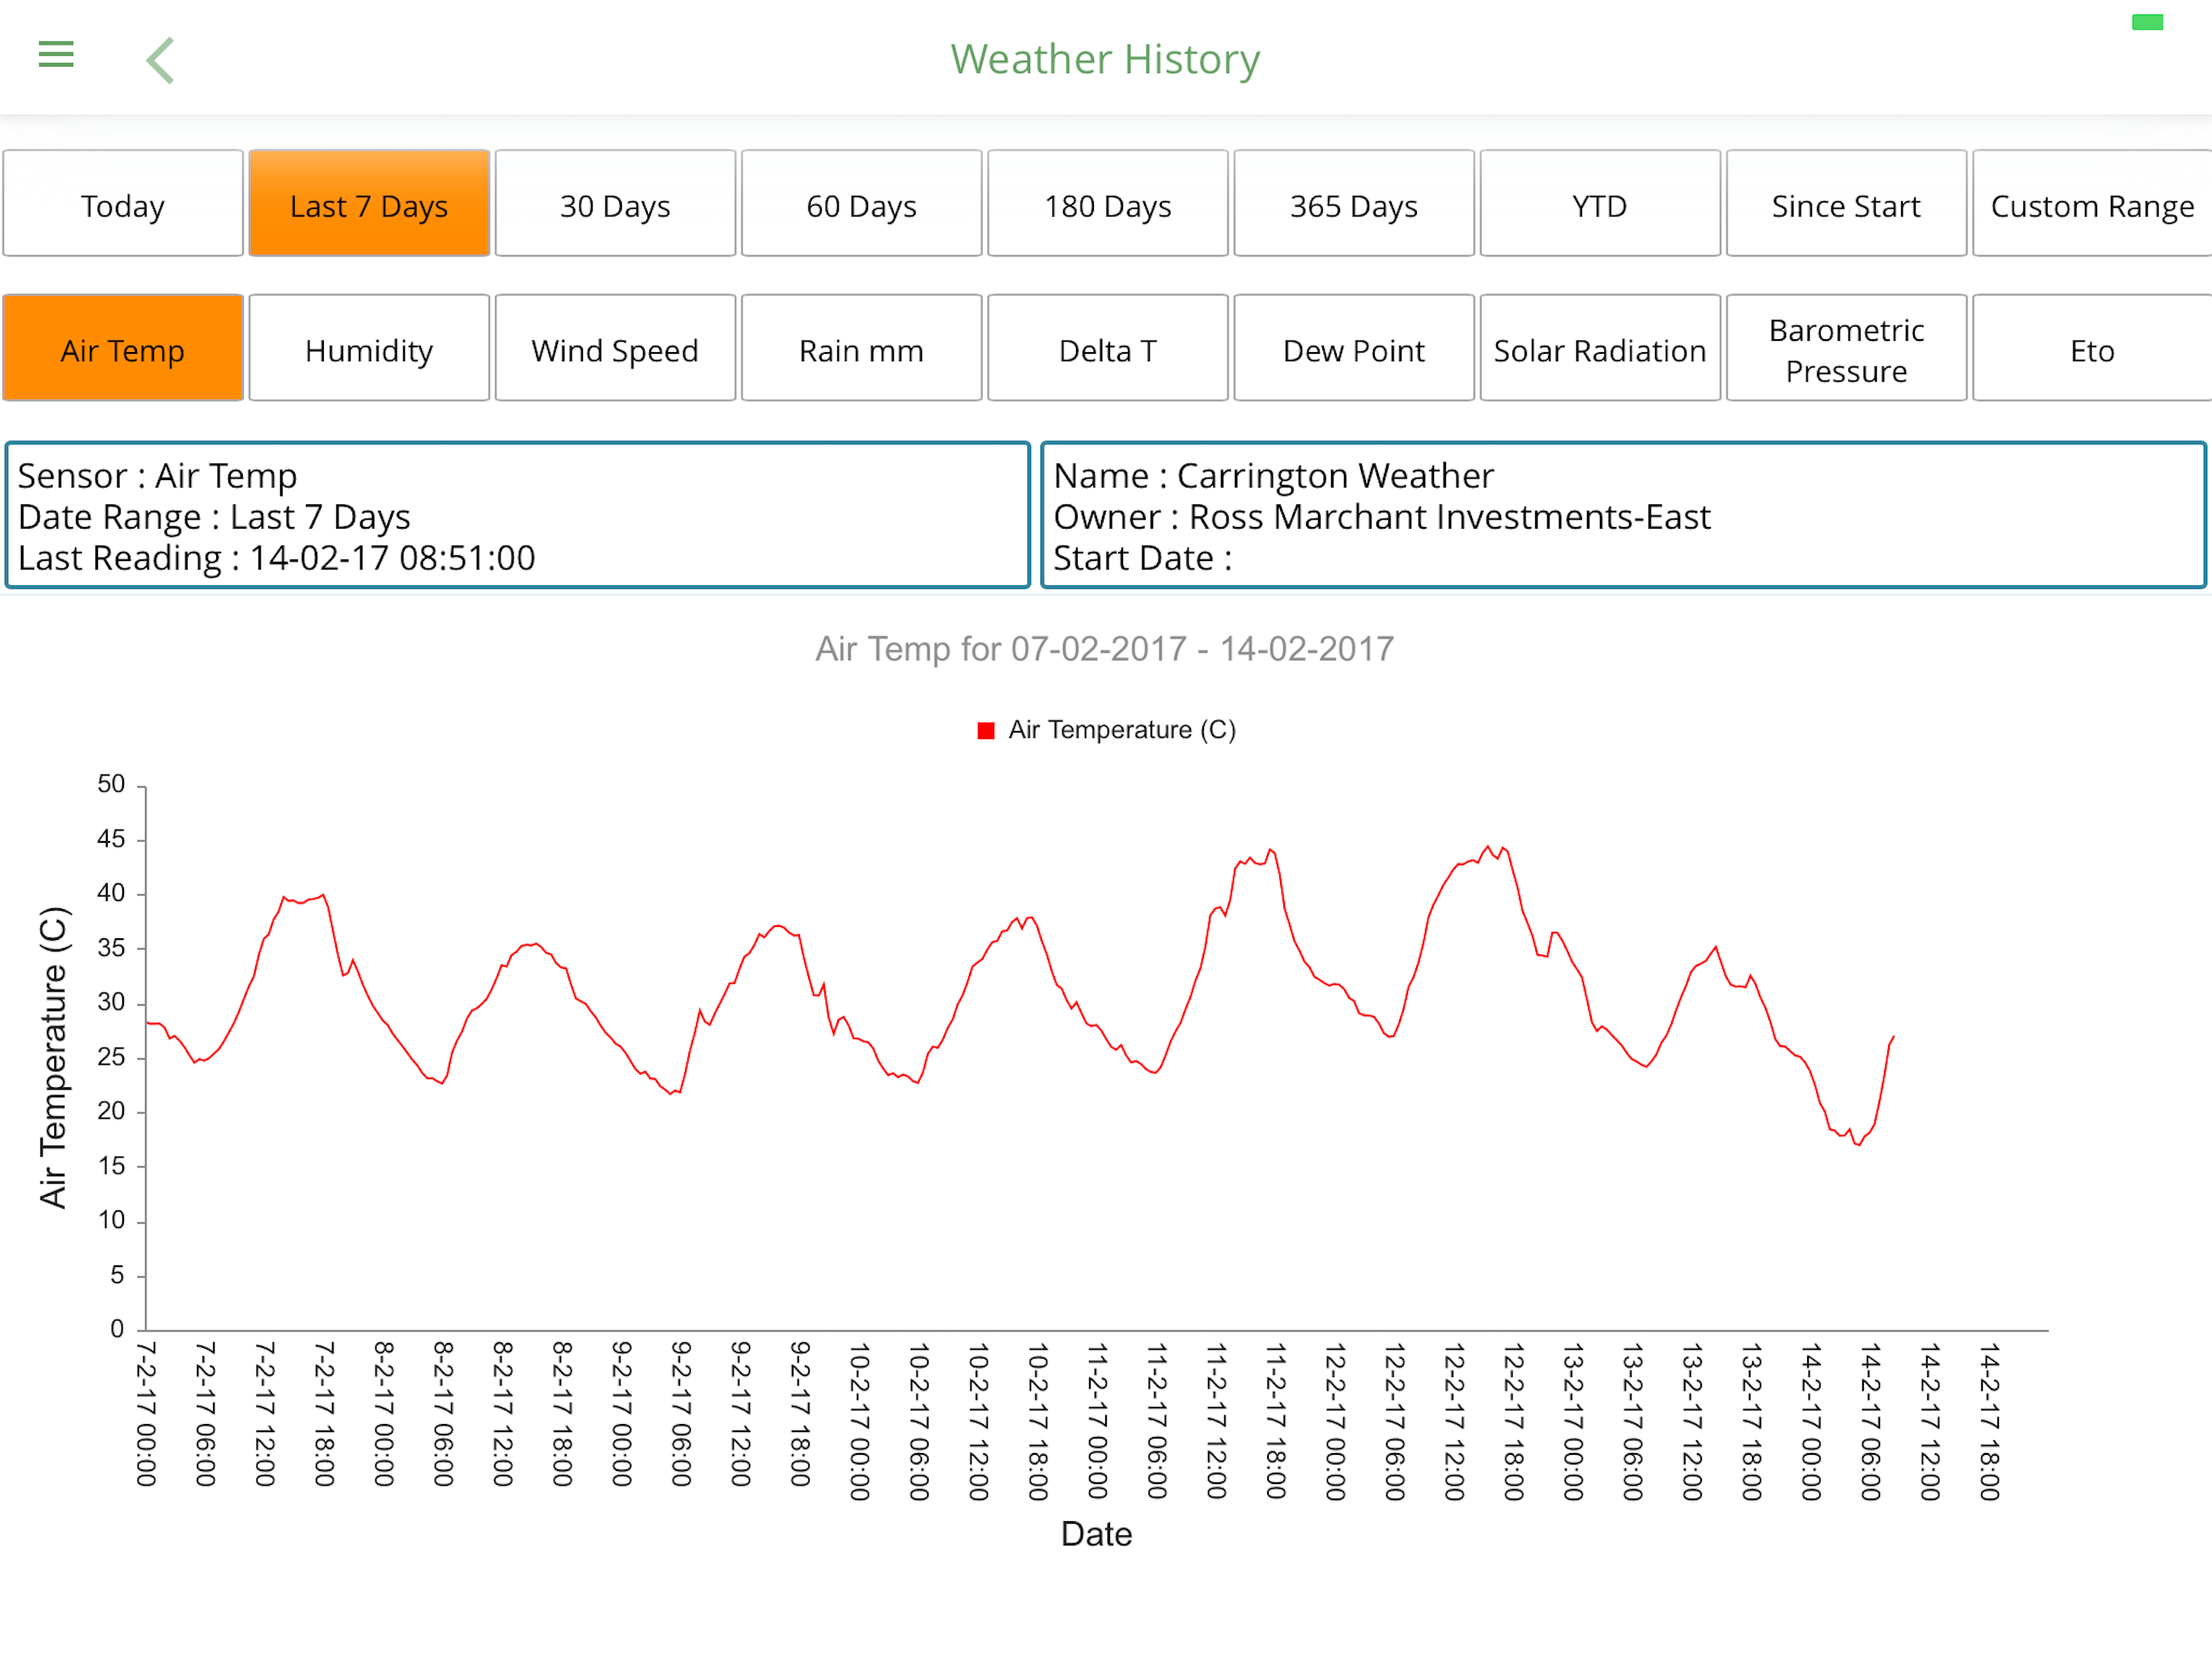Screen dimensions: 2212x1658
Task: View data Since Start
Action: tap(1845, 205)
